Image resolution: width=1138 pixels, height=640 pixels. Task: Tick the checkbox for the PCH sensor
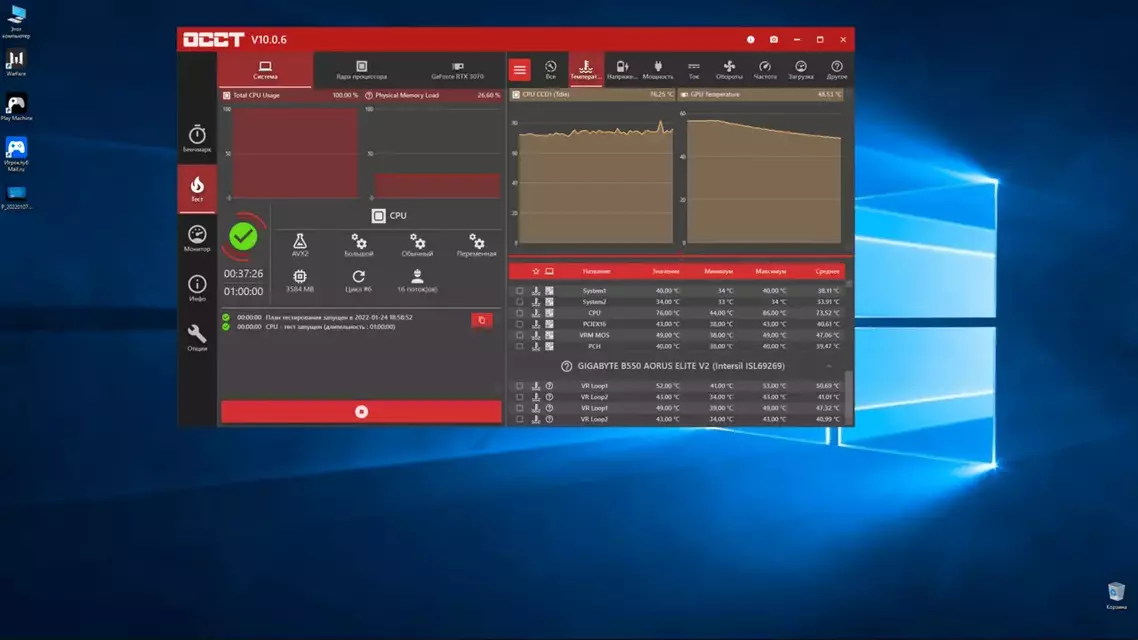520,346
